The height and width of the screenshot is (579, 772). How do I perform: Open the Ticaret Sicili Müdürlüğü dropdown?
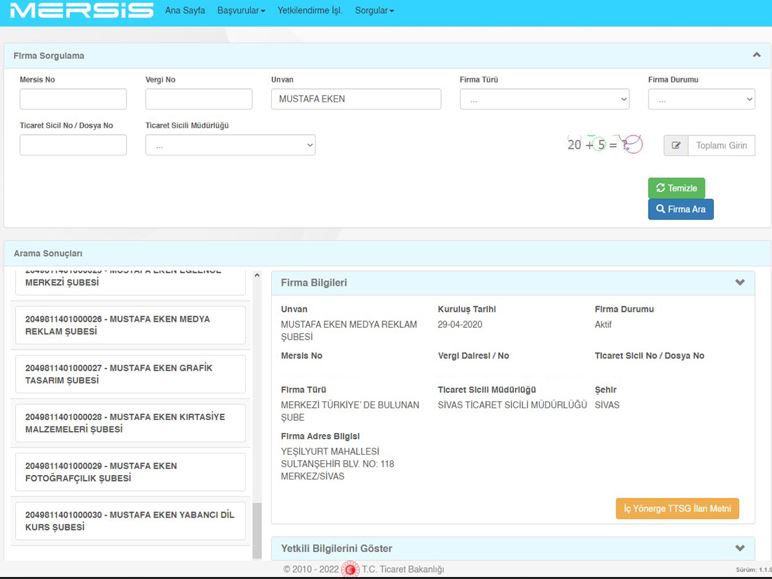pos(230,145)
